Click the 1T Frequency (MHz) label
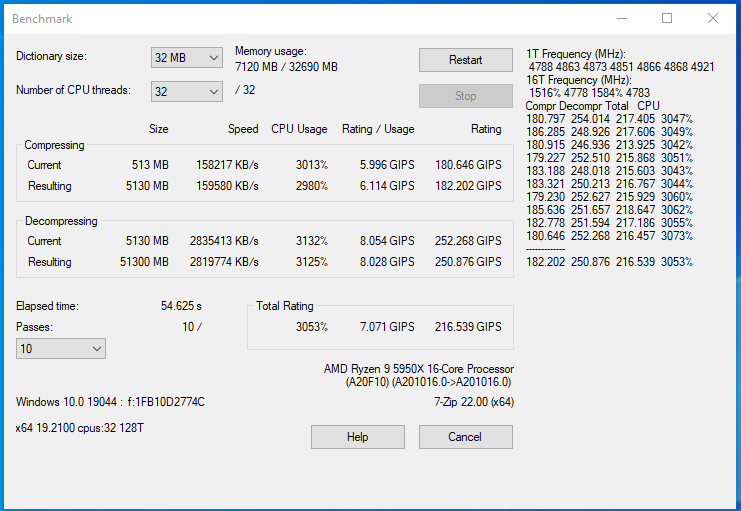 [x=576, y=54]
